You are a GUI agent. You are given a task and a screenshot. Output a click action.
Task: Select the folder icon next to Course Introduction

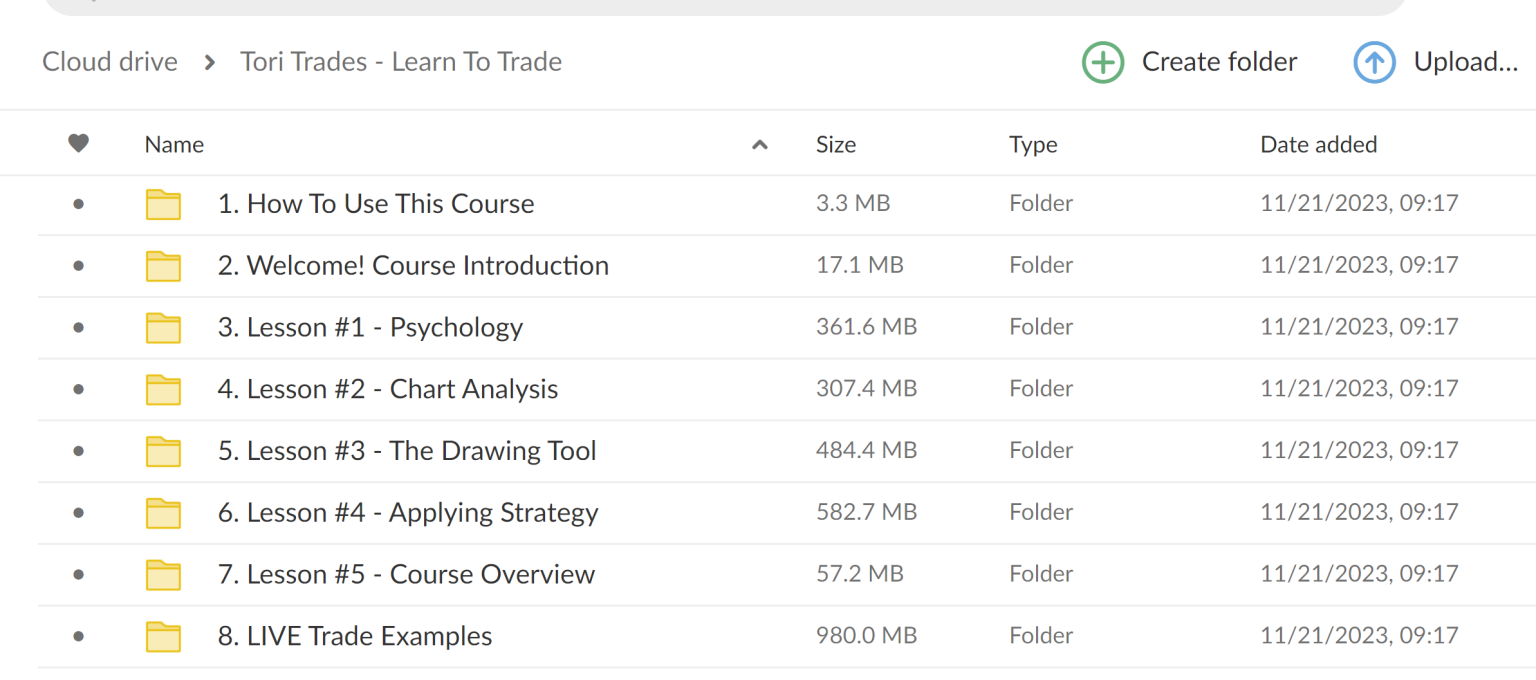163,265
